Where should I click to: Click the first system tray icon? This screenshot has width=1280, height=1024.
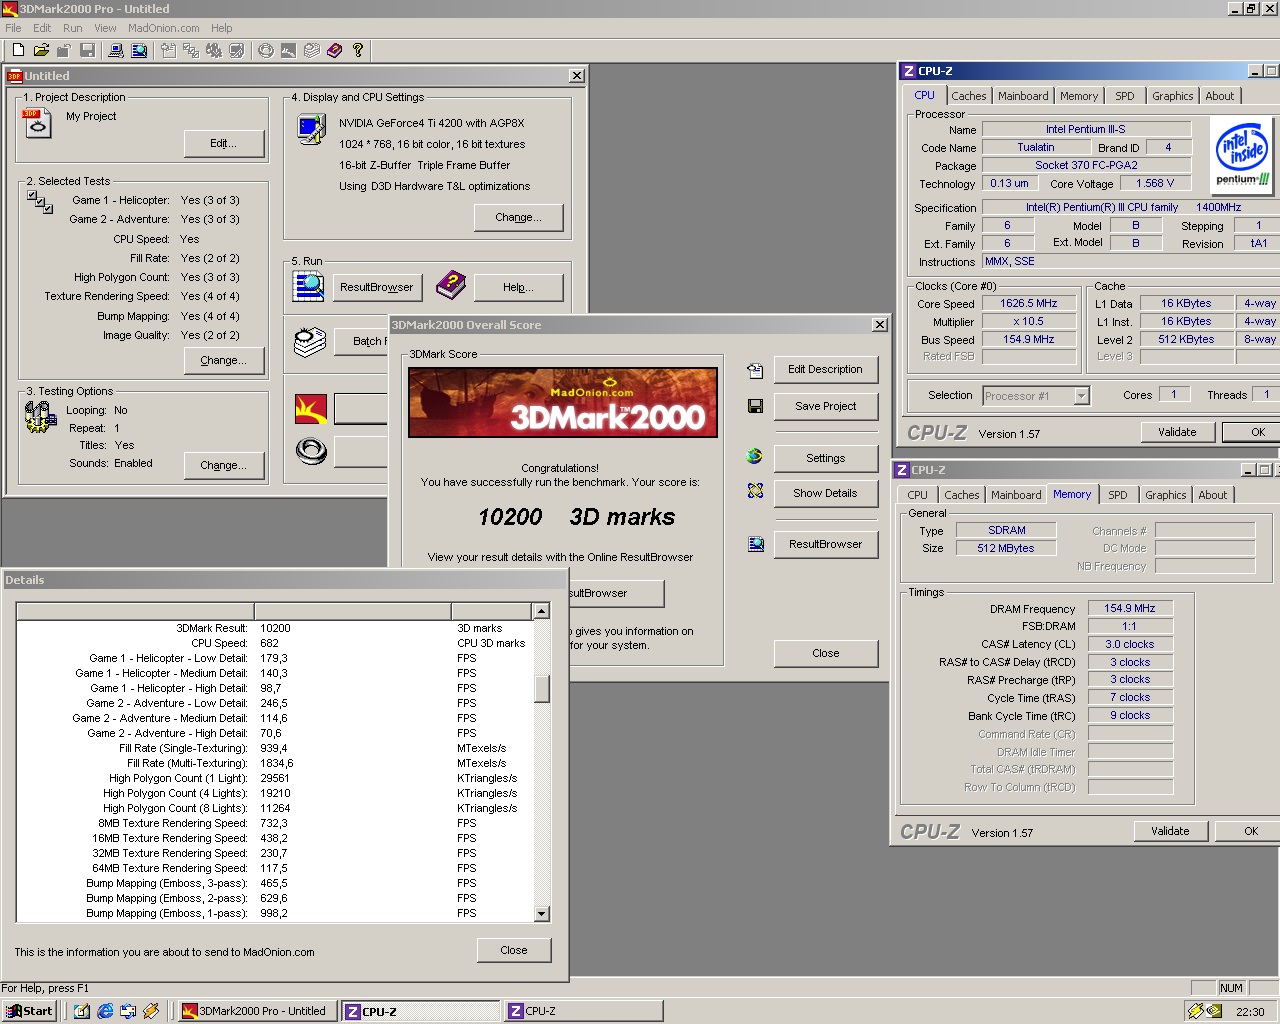1195,1011
